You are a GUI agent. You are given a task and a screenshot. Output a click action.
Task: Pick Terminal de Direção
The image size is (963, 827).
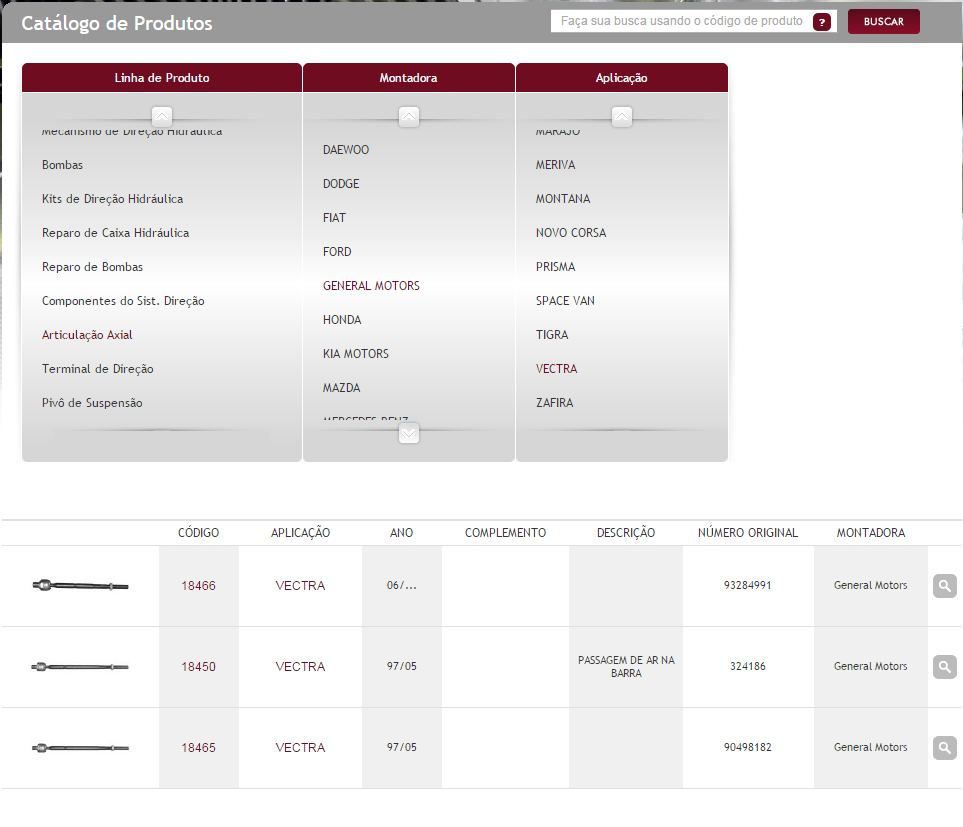pyautogui.click(x=98, y=369)
